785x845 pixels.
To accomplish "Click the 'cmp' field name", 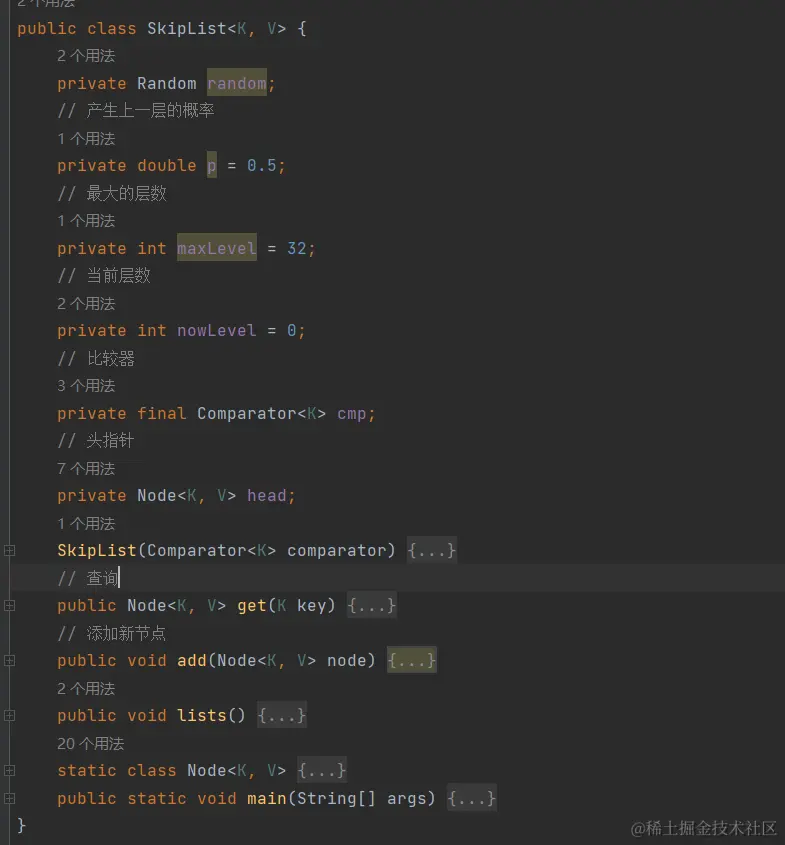I will [x=352, y=413].
